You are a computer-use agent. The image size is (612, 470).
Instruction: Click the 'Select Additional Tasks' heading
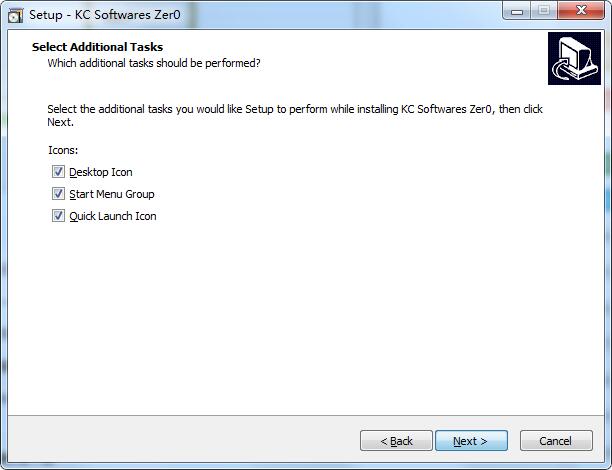97,47
